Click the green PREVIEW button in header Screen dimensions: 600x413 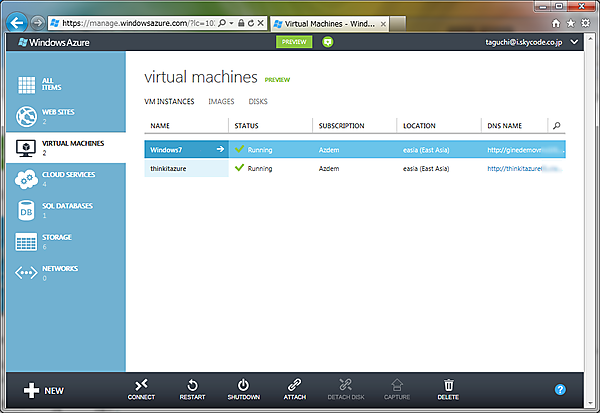[x=293, y=42]
